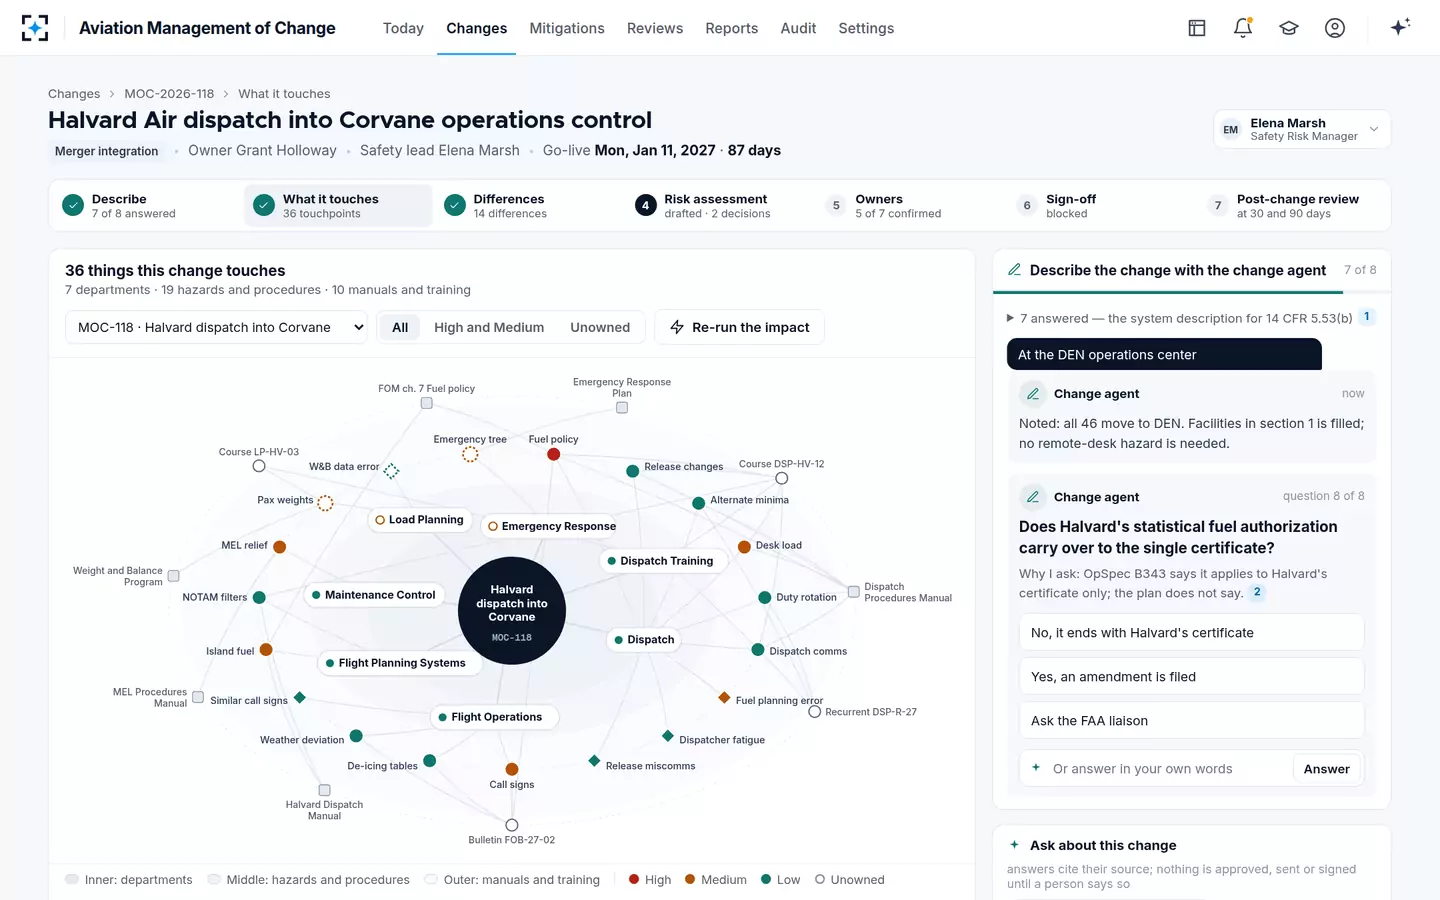Choose 'Ask the FAA liaison'
Viewport: 1440px width, 900px height.
click(x=1191, y=721)
